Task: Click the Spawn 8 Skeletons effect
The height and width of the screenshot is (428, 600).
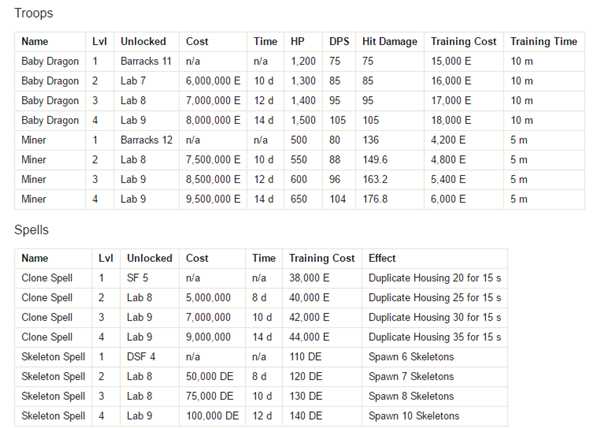Action: coord(411,396)
